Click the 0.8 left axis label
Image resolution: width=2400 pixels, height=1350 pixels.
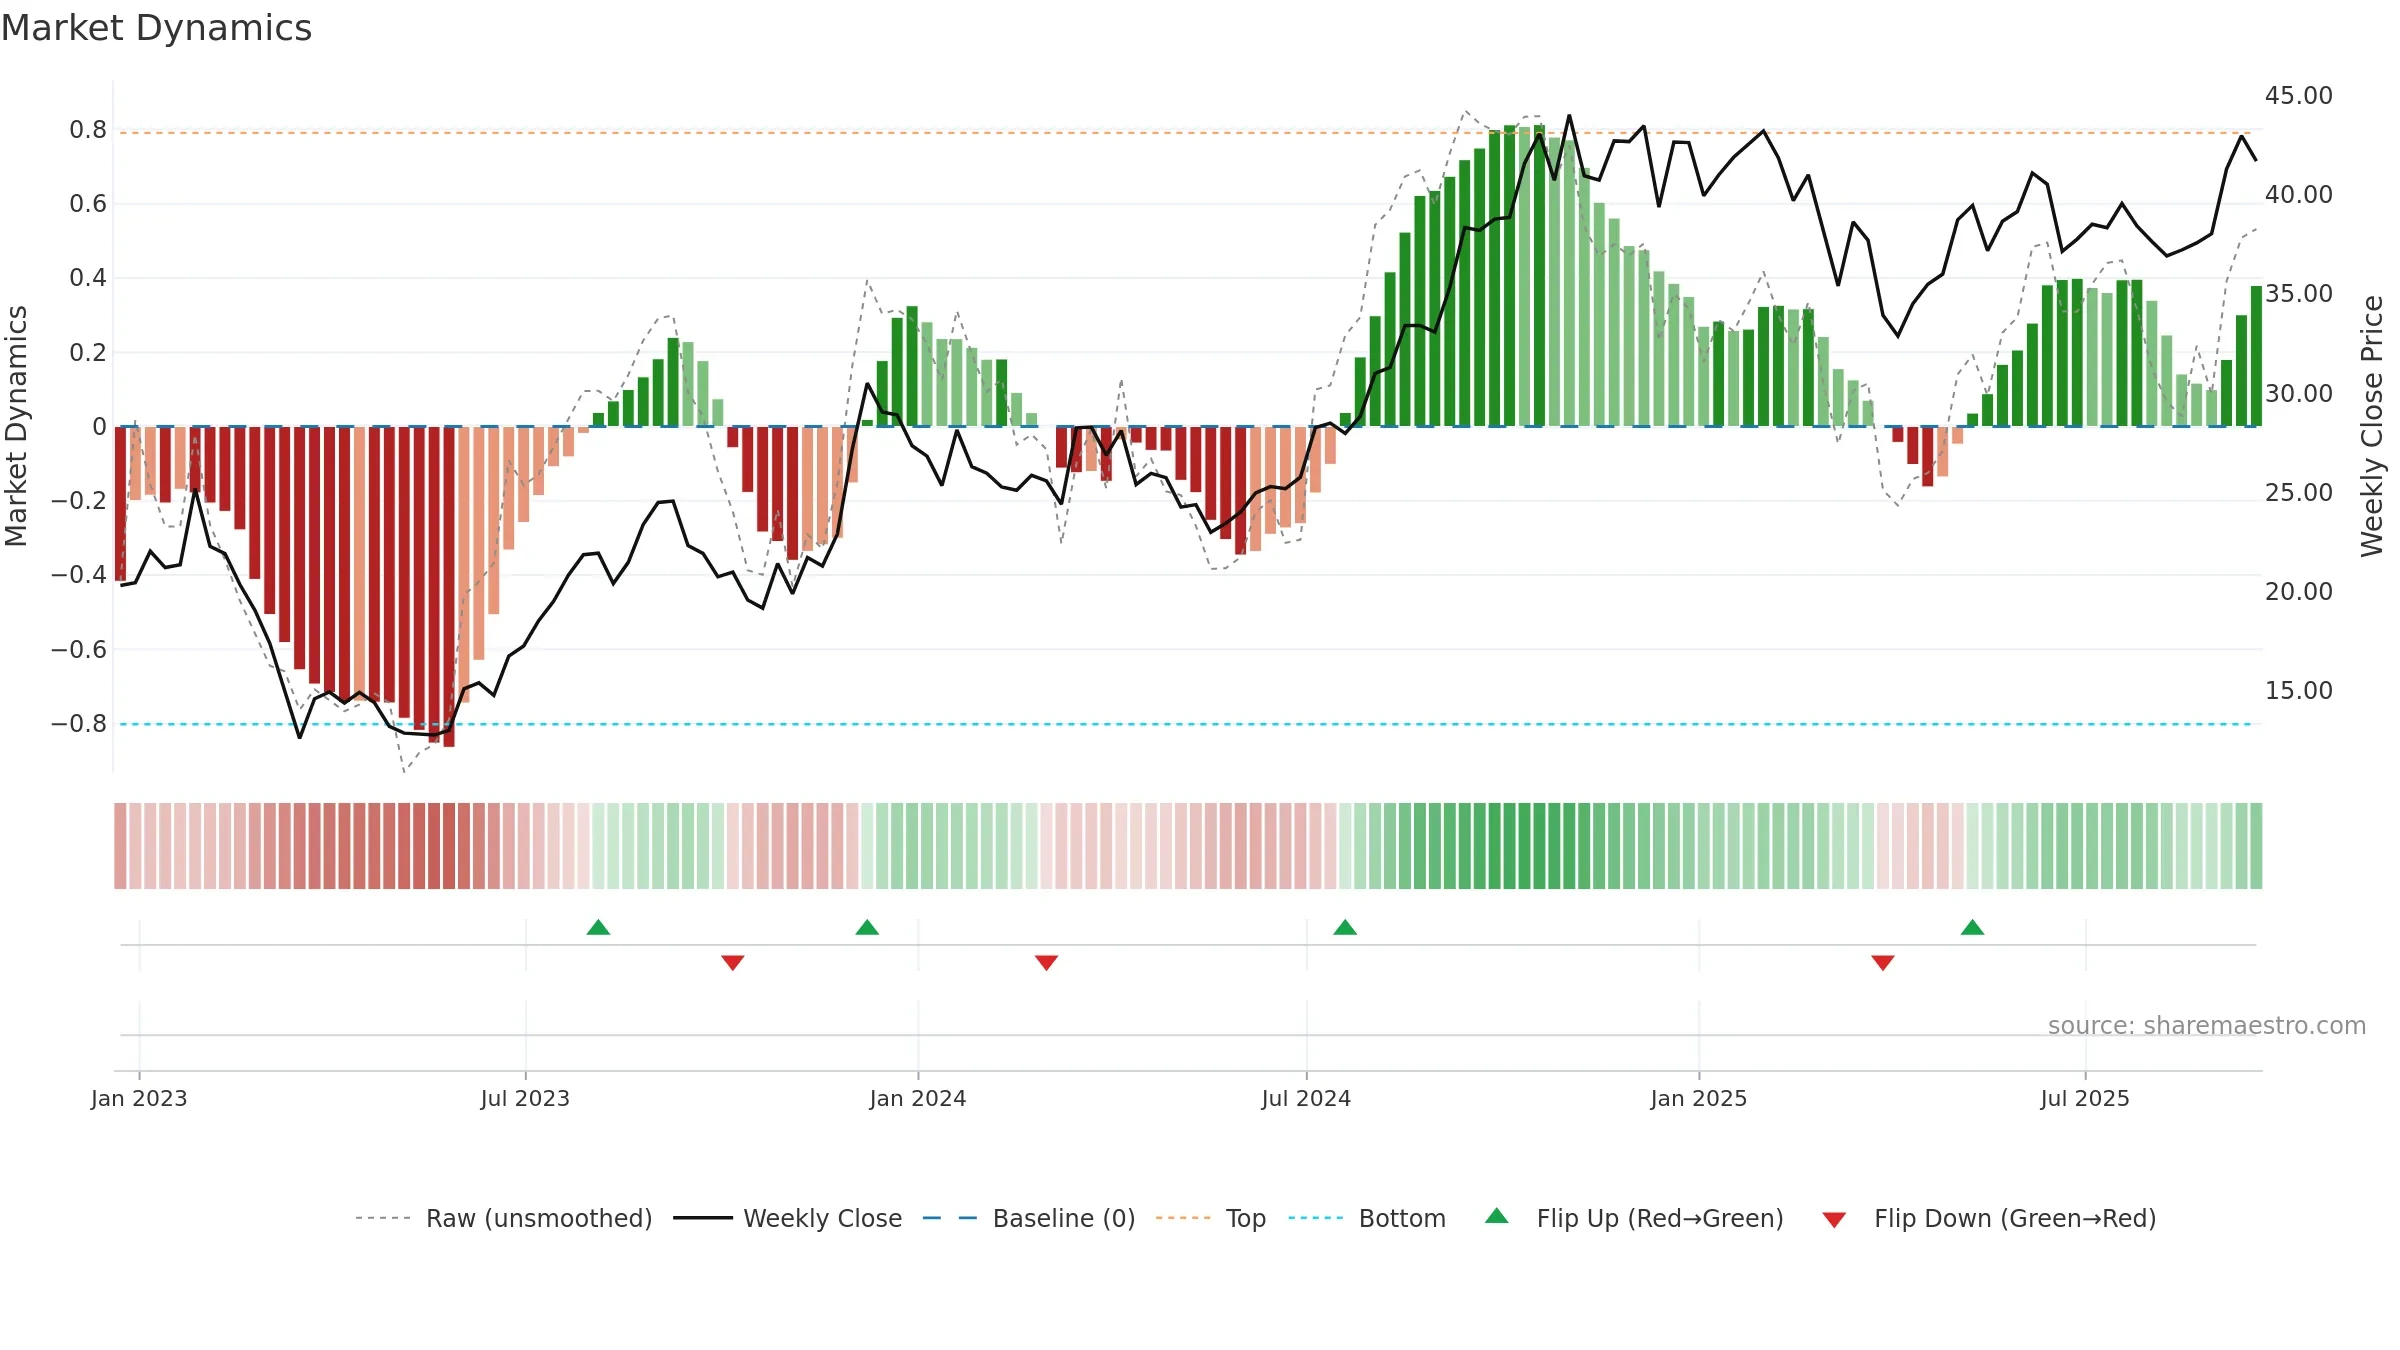88,129
